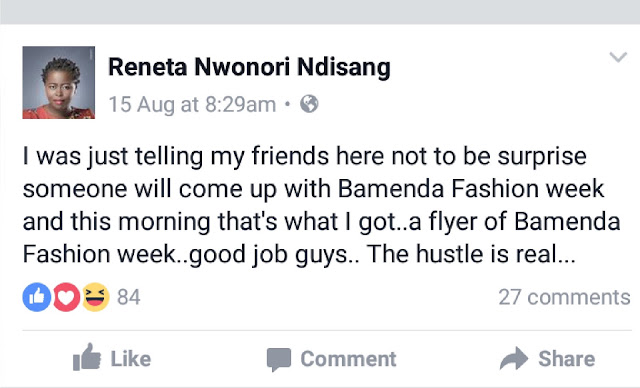Click the post's first line about friends
This screenshot has width=640, height=388.
(305, 157)
